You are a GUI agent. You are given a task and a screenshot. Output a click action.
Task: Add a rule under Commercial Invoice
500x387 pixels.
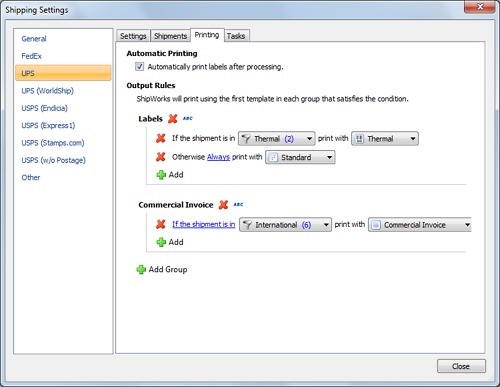tap(170, 242)
